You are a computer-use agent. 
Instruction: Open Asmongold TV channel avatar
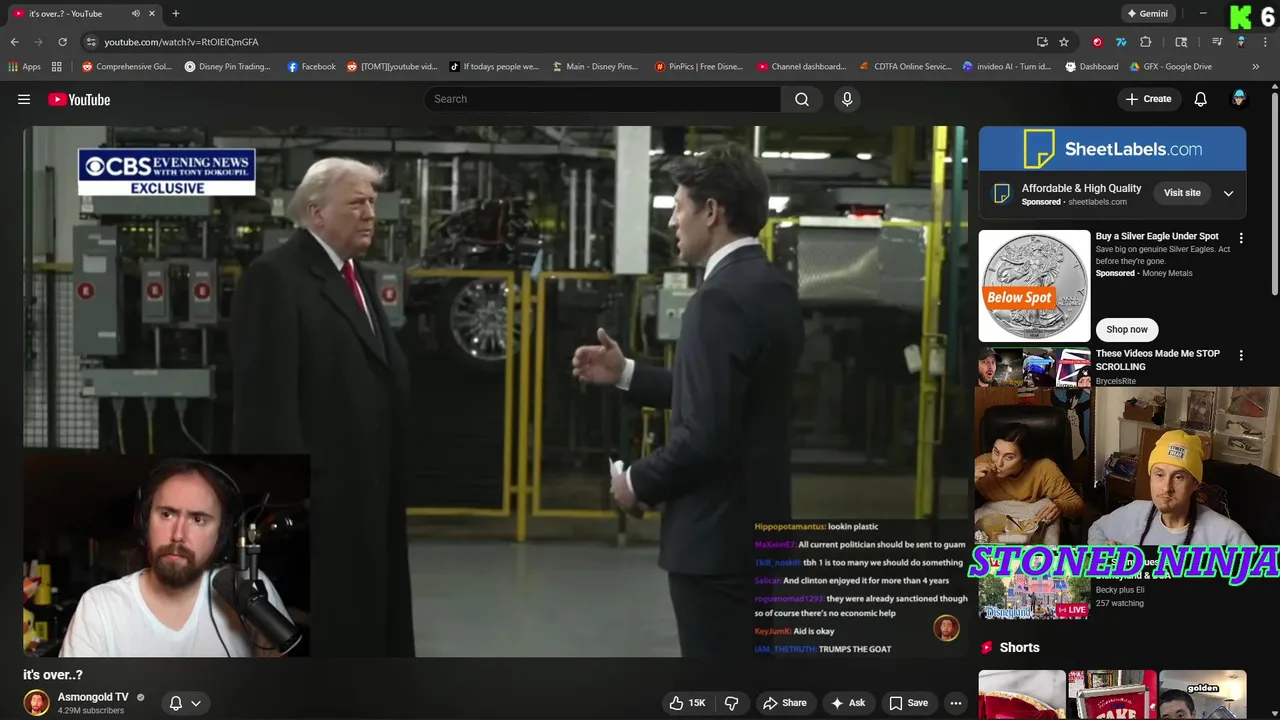coord(37,703)
